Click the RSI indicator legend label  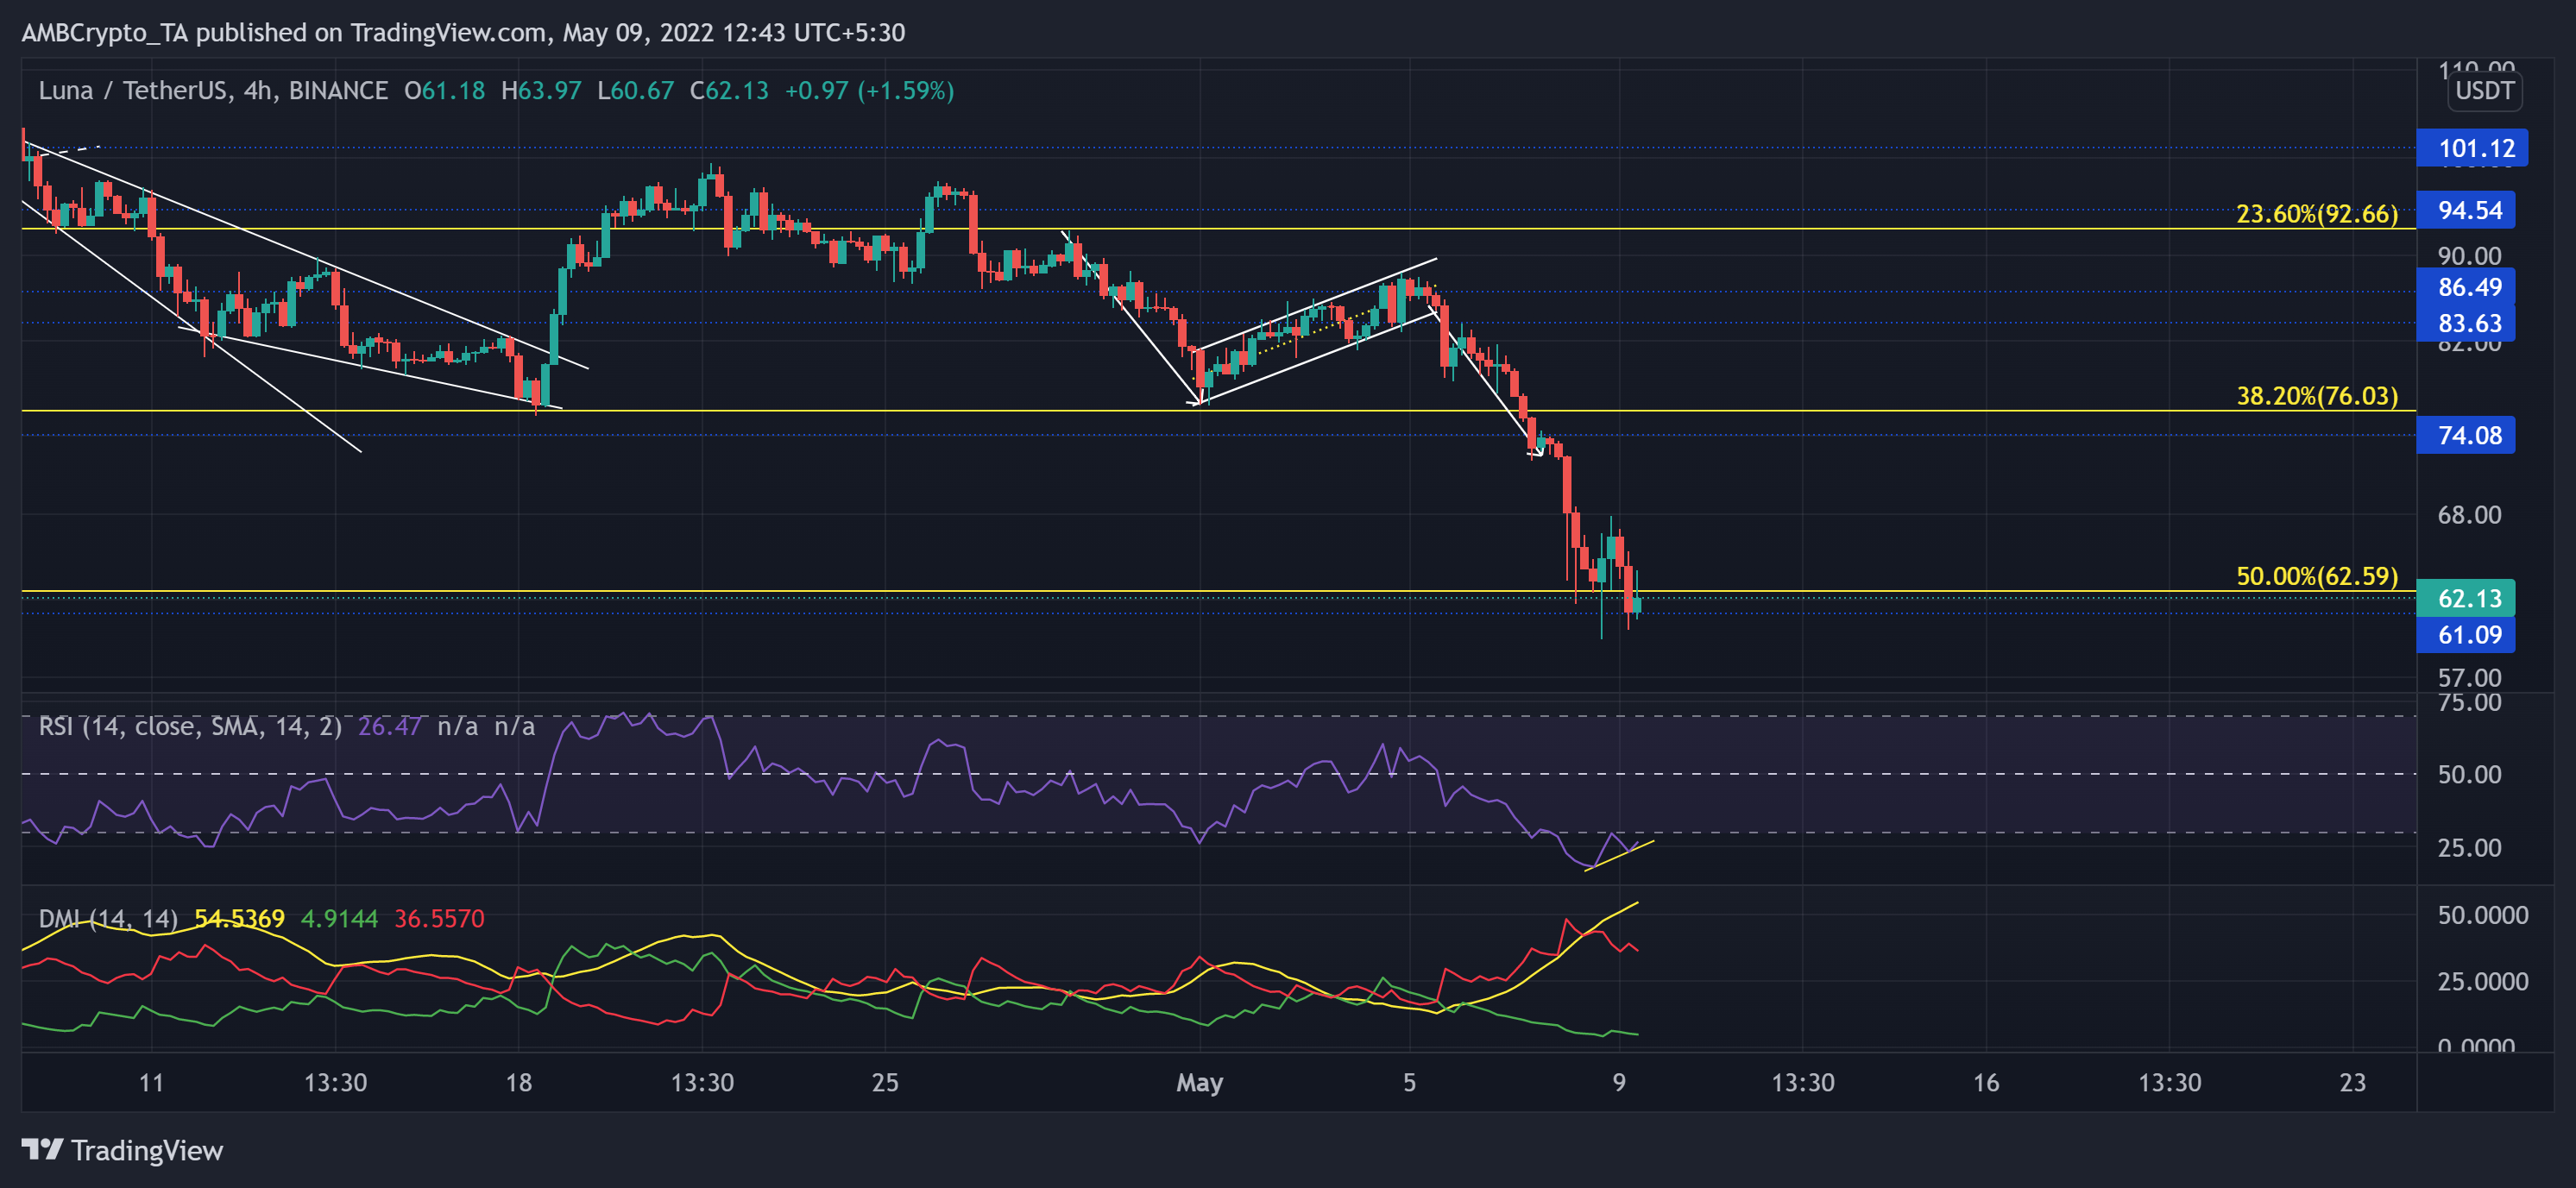[x=190, y=726]
